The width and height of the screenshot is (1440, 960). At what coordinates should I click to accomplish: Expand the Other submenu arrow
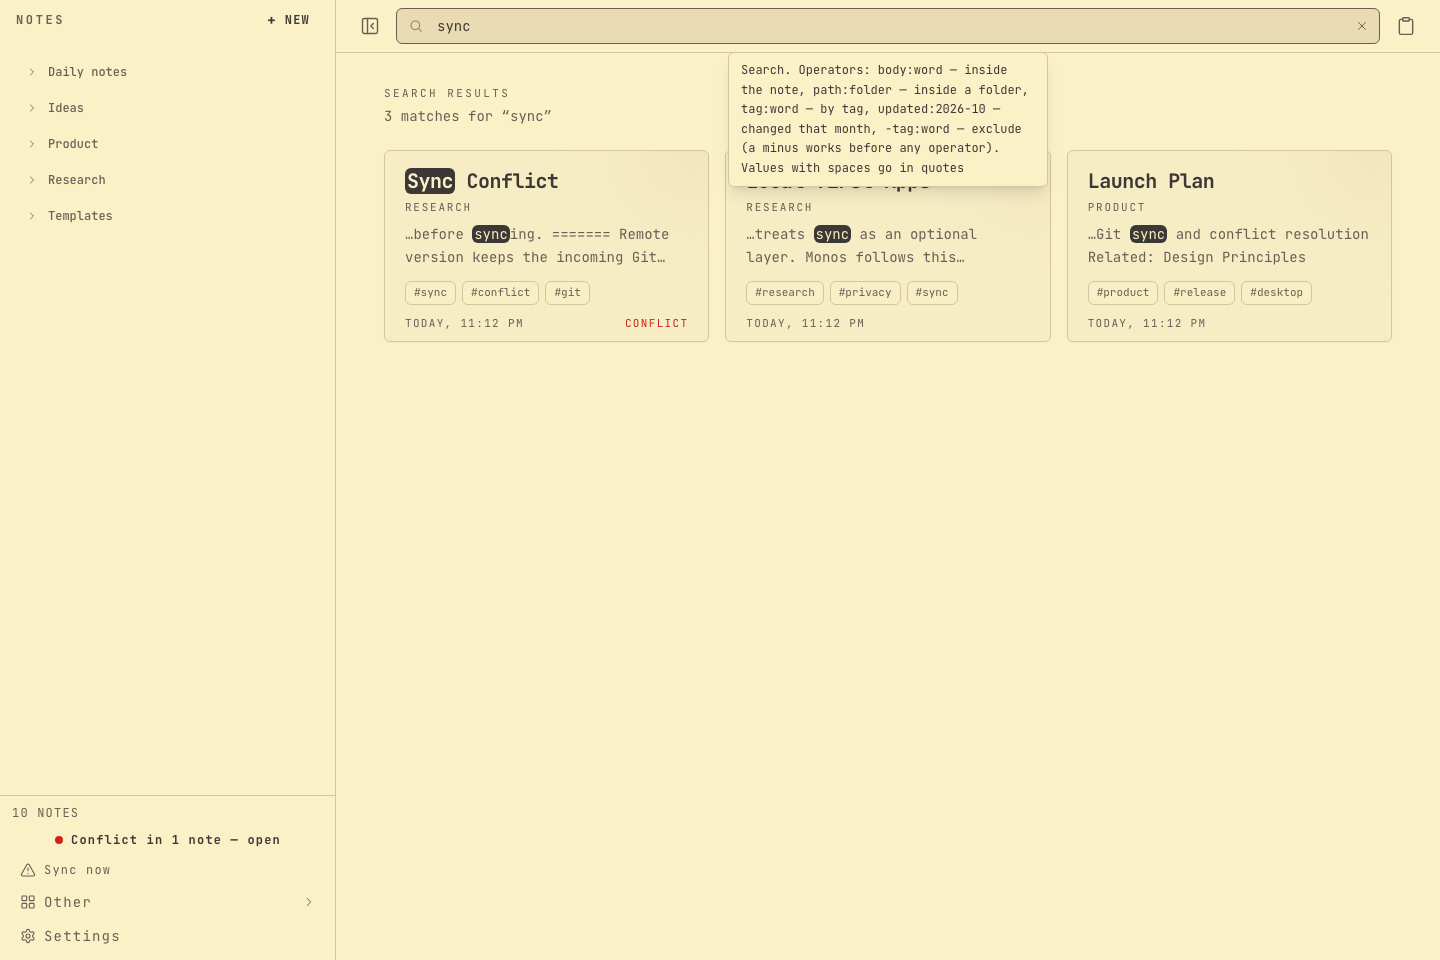coord(309,902)
